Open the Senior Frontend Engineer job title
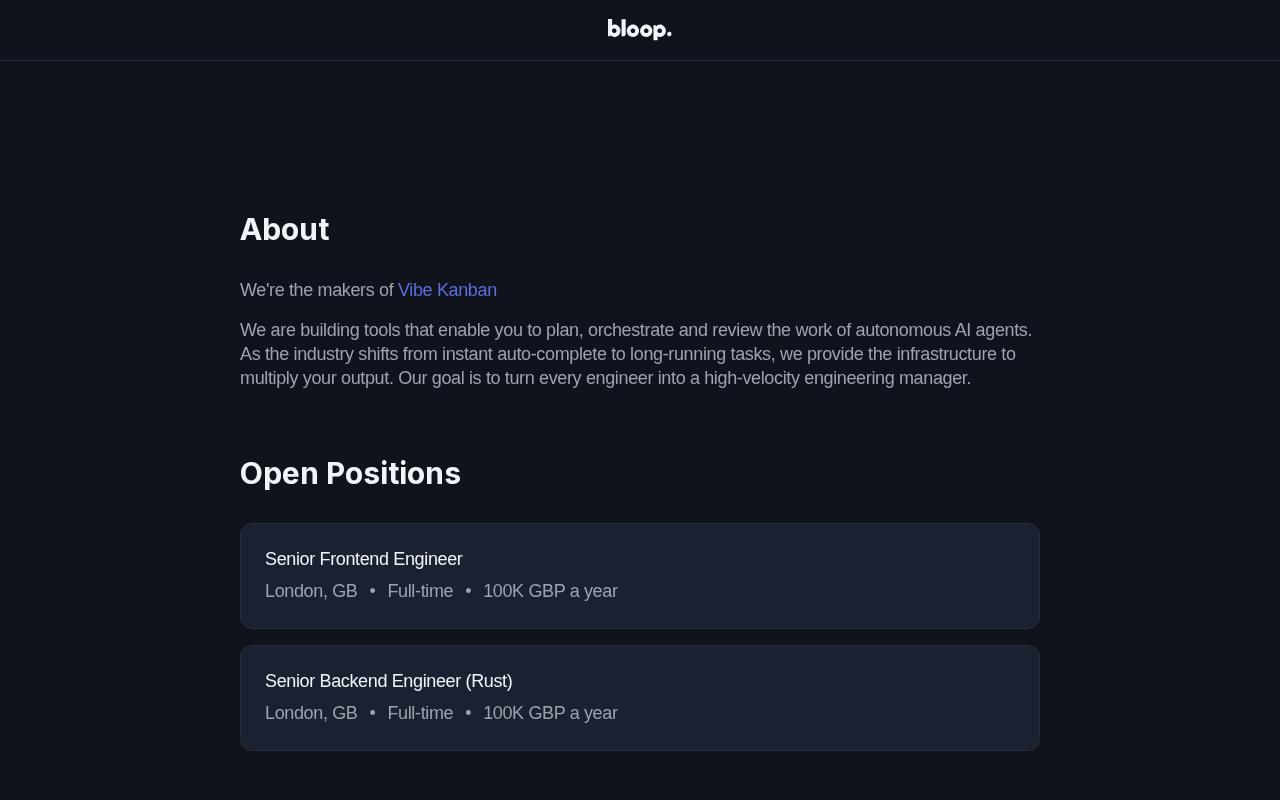 pos(363,559)
